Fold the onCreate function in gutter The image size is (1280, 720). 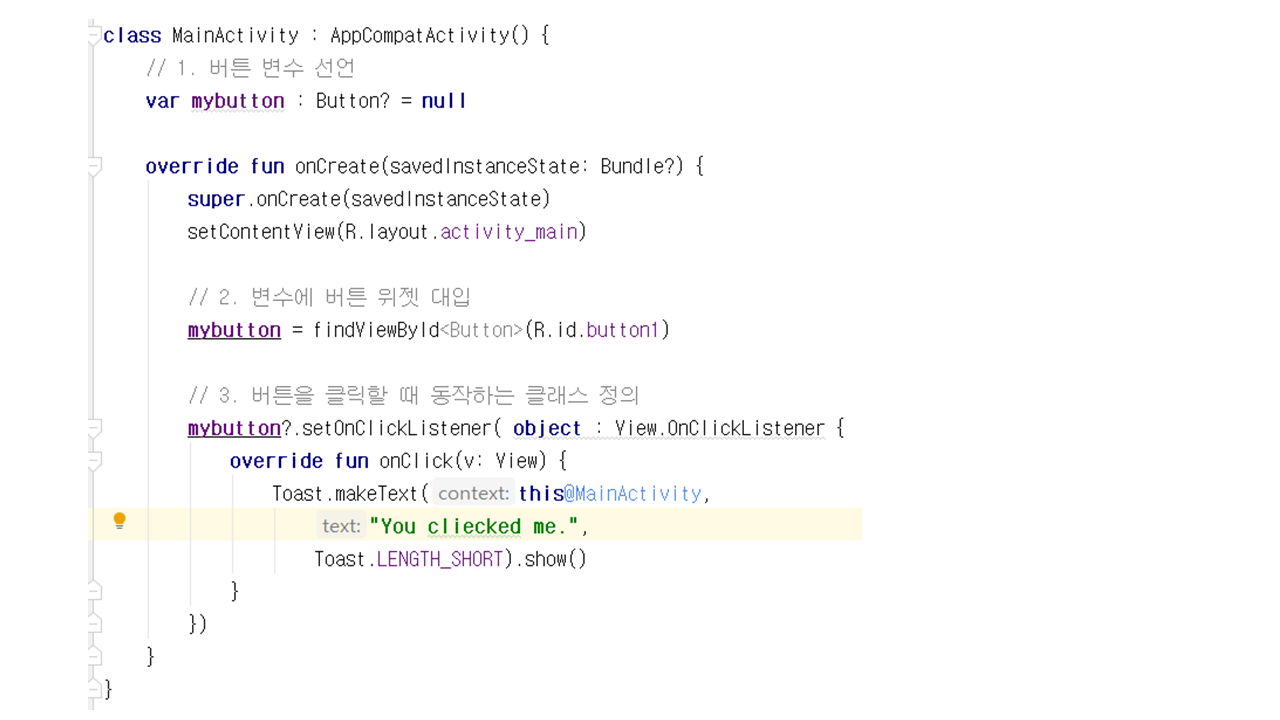[x=94, y=166]
